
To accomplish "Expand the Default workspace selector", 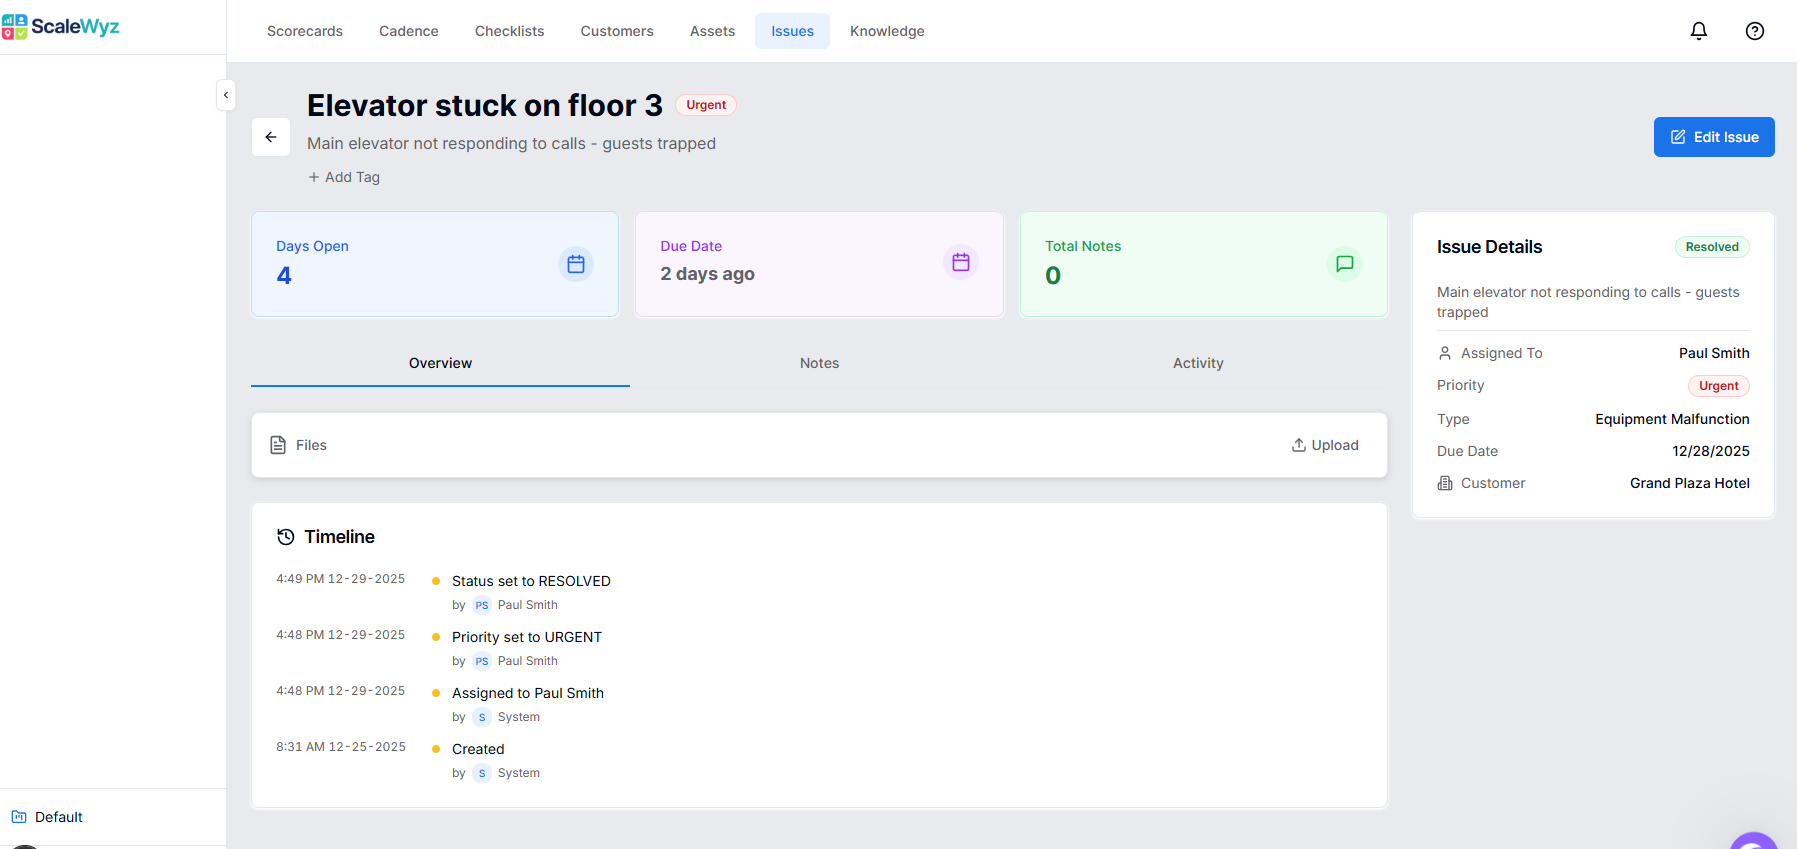I will 48,817.
